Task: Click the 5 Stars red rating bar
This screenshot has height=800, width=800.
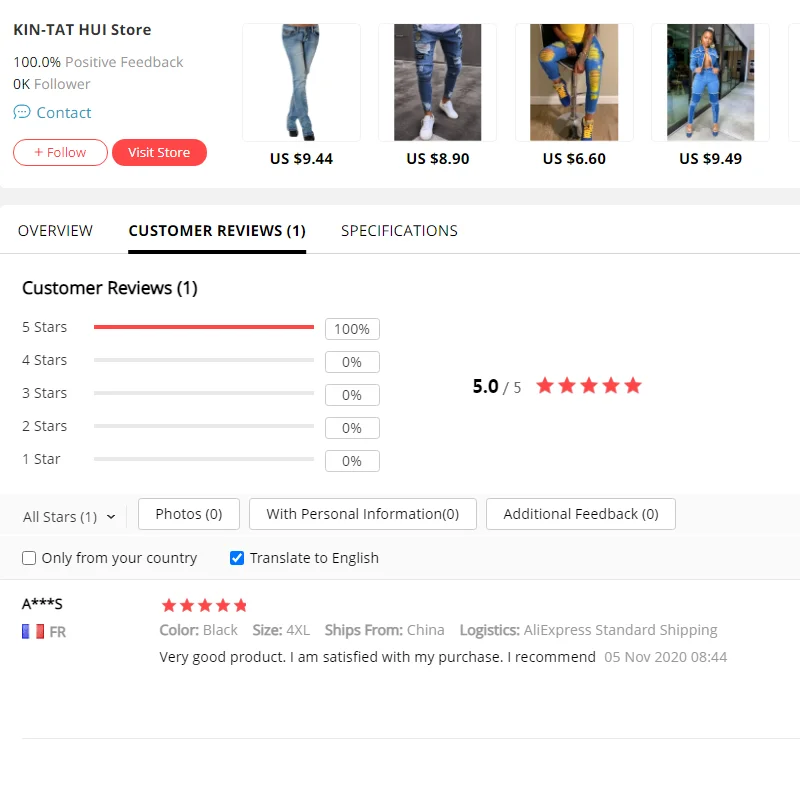Action: [x=204, y=327]
